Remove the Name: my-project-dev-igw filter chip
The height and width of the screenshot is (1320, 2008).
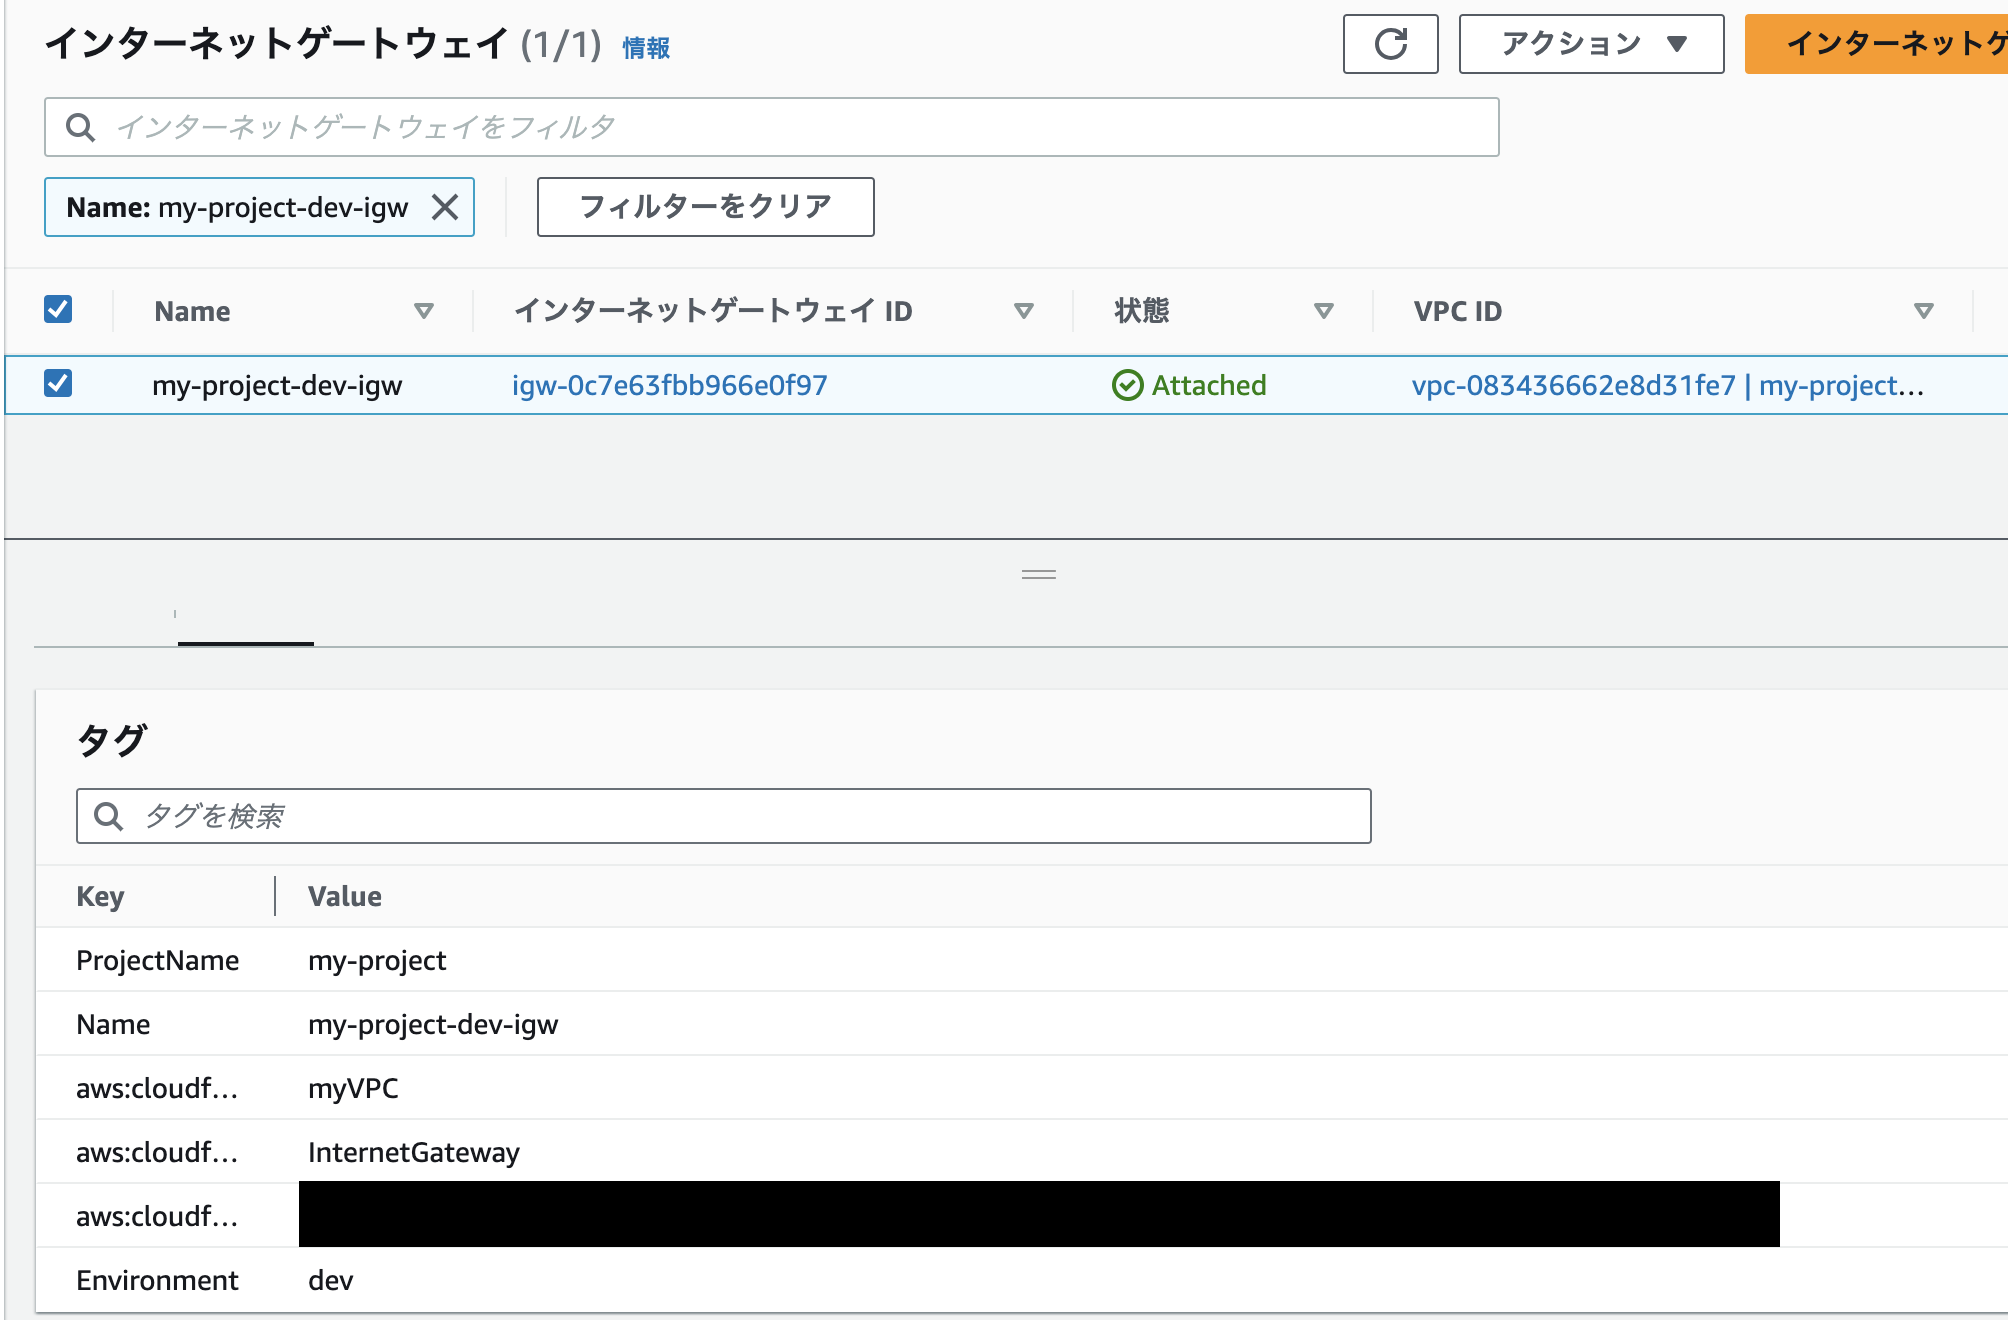(447, 207)
